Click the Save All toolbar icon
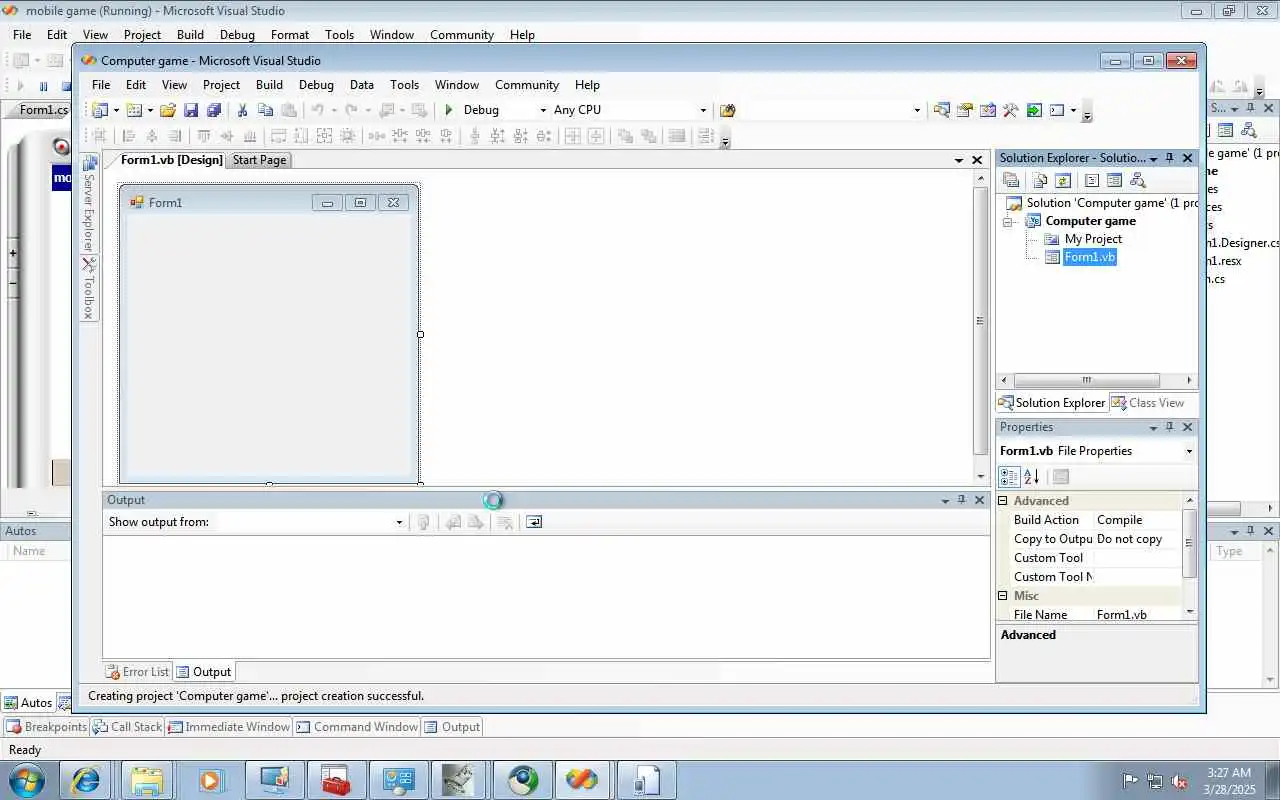 point(214,110)
